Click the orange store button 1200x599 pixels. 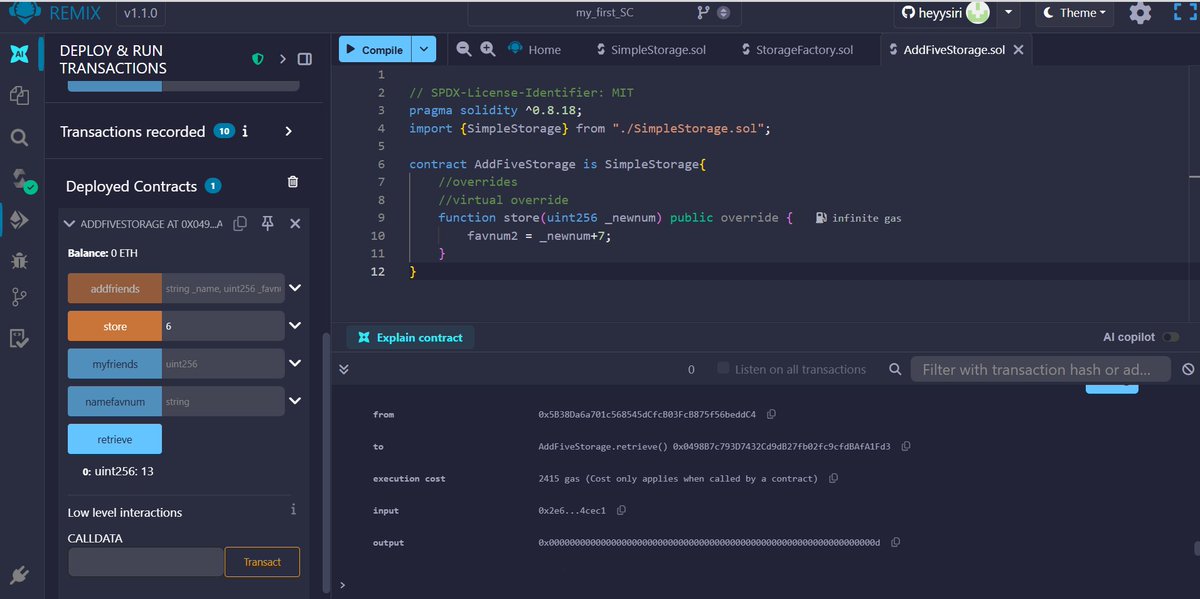tap(114, 326)
